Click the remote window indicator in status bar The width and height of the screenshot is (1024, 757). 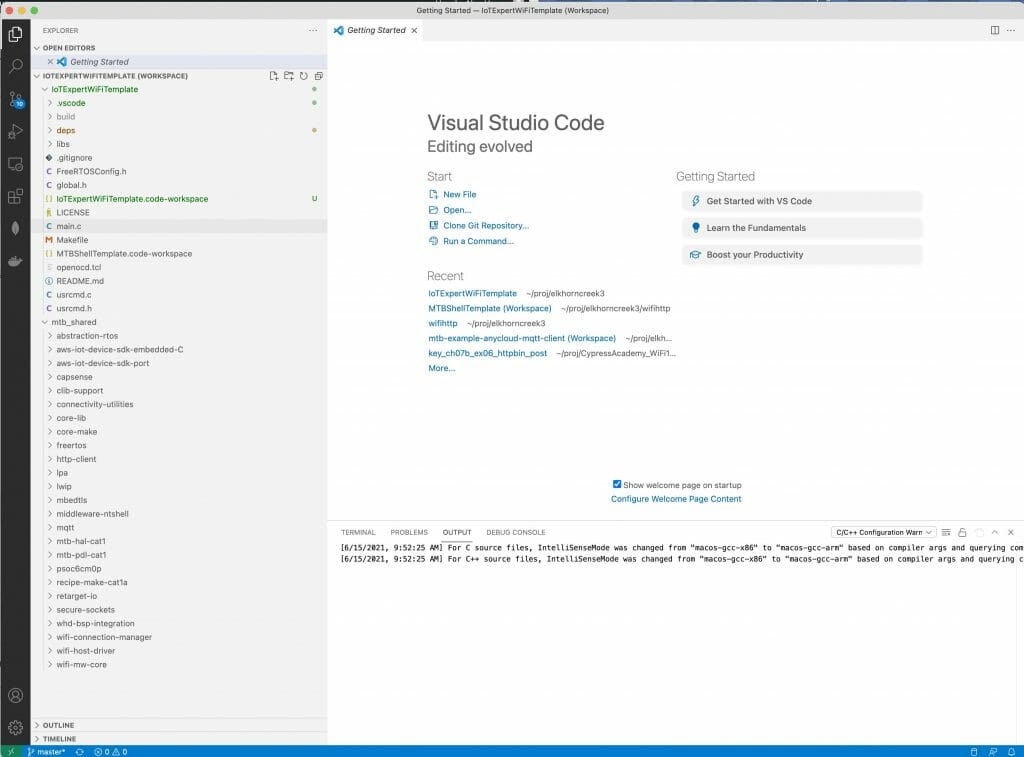coord(10,752)
